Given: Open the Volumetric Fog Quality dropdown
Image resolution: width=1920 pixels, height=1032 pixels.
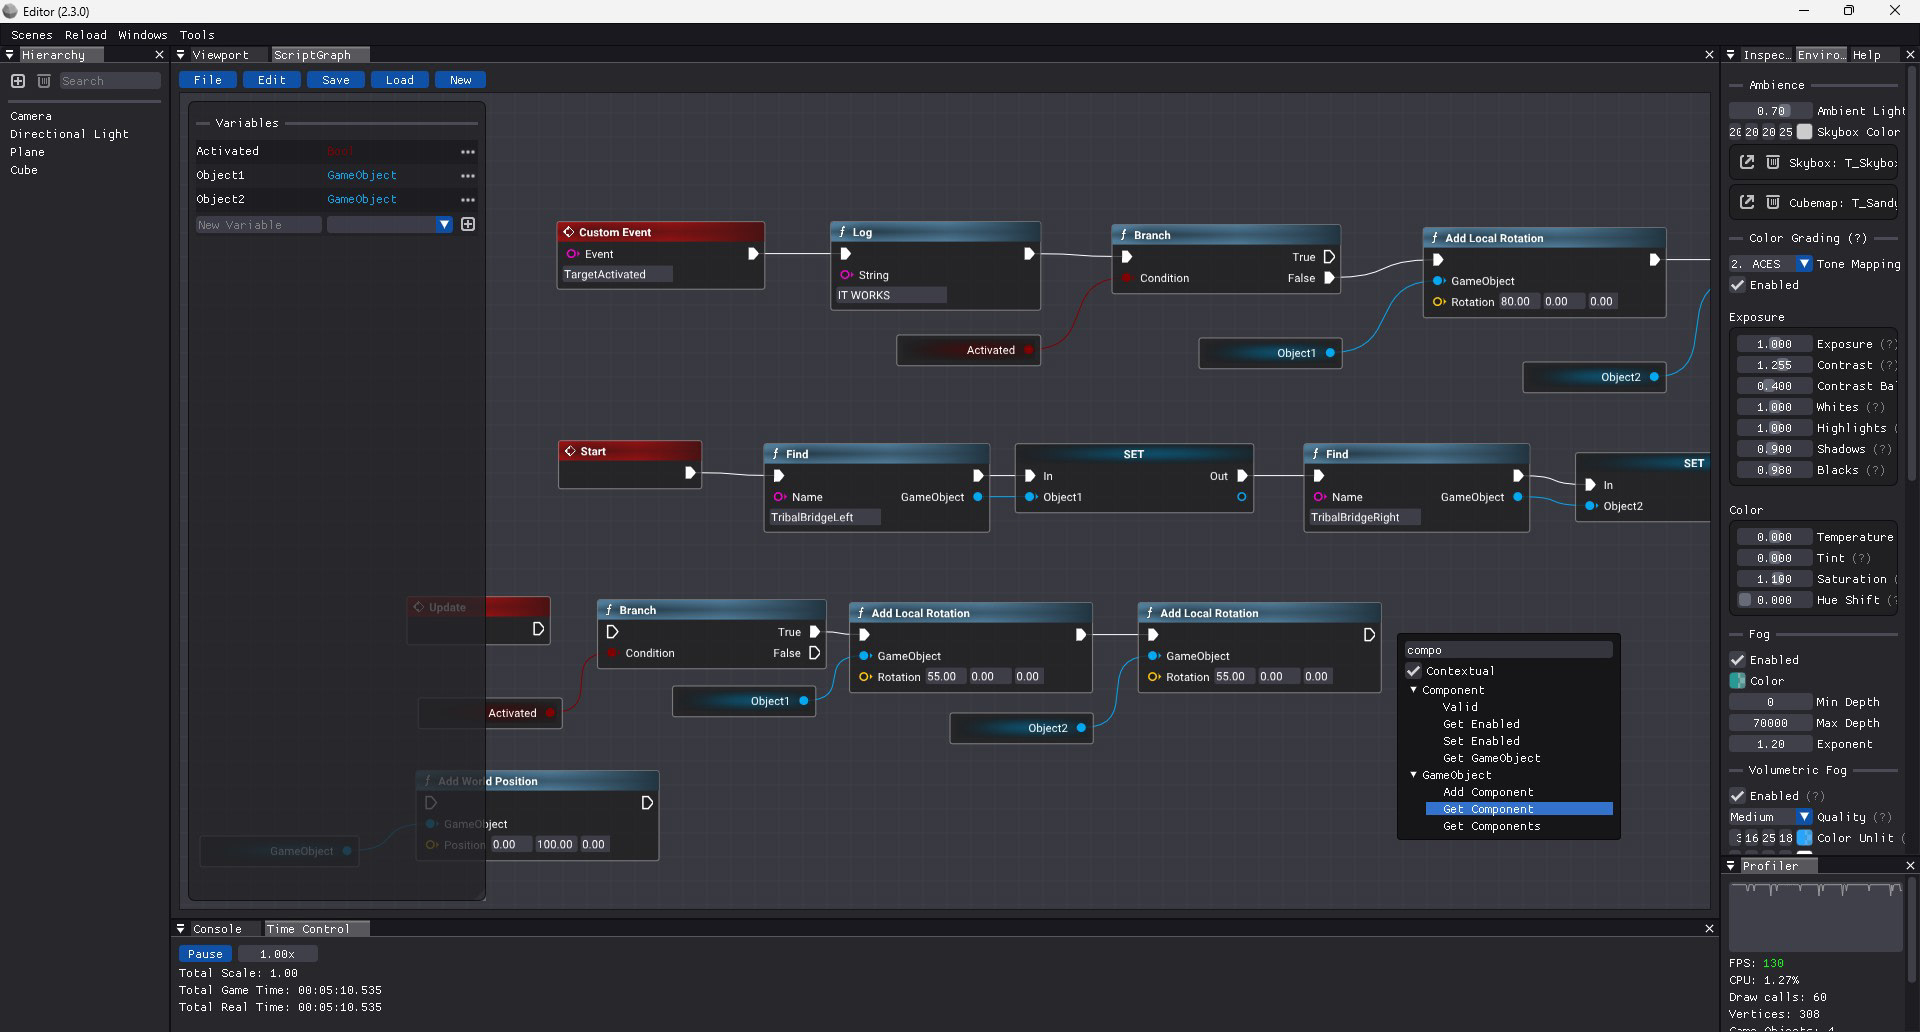Looking at the screenshot, I should point(1803,817).
